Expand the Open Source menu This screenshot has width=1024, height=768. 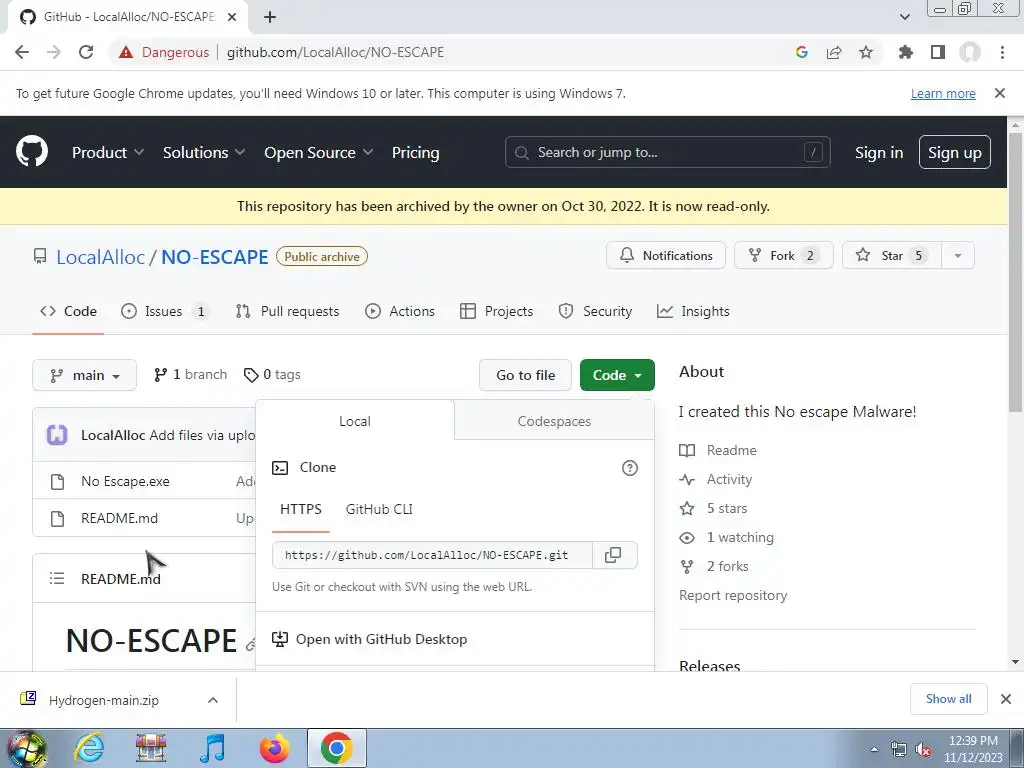coord(319,152)
